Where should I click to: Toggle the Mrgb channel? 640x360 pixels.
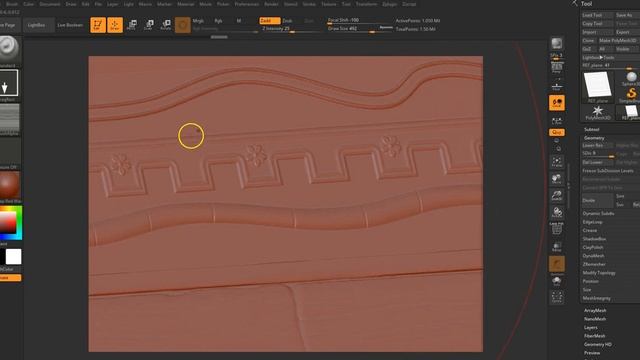point(198,20)
